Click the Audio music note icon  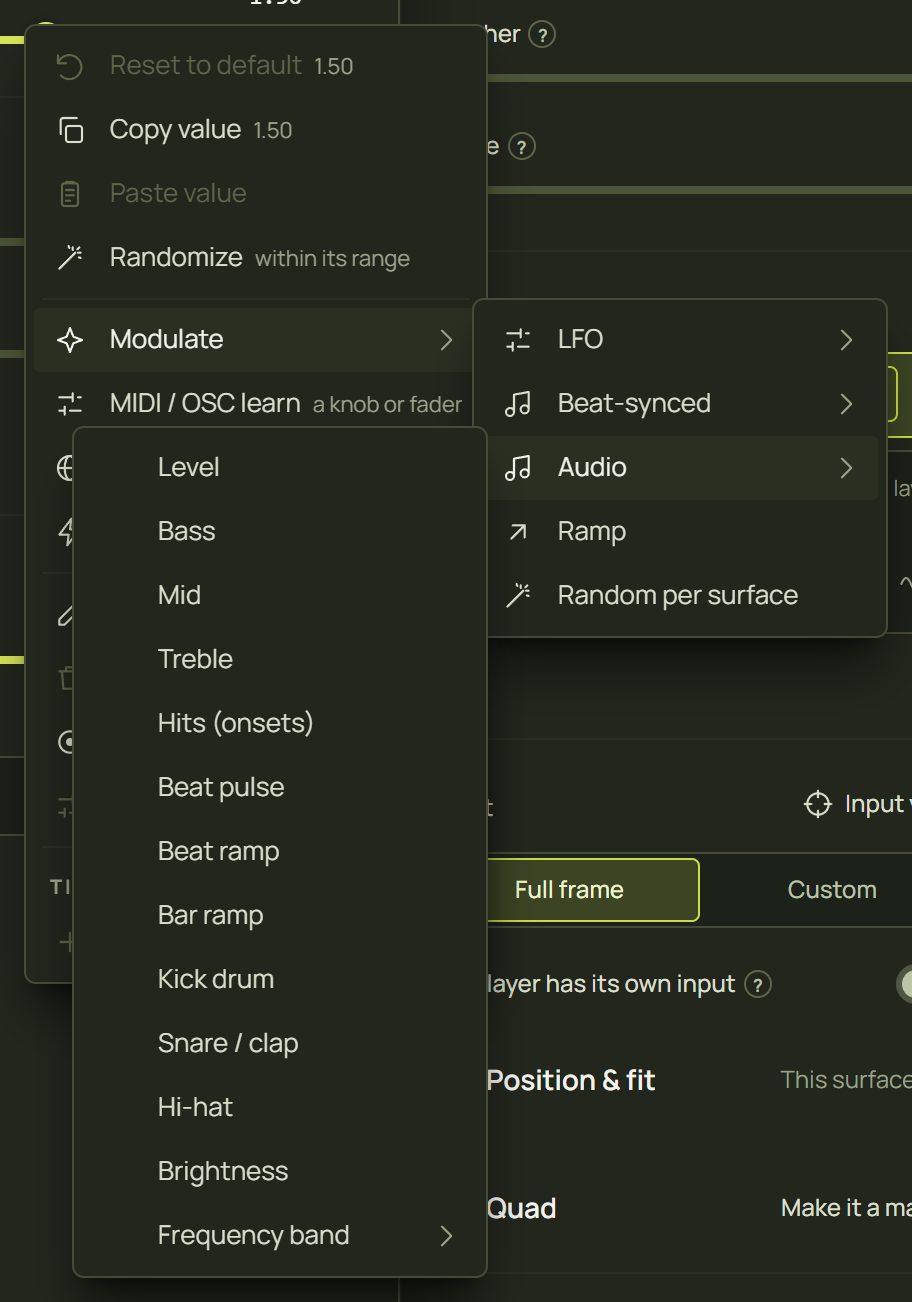518,468
